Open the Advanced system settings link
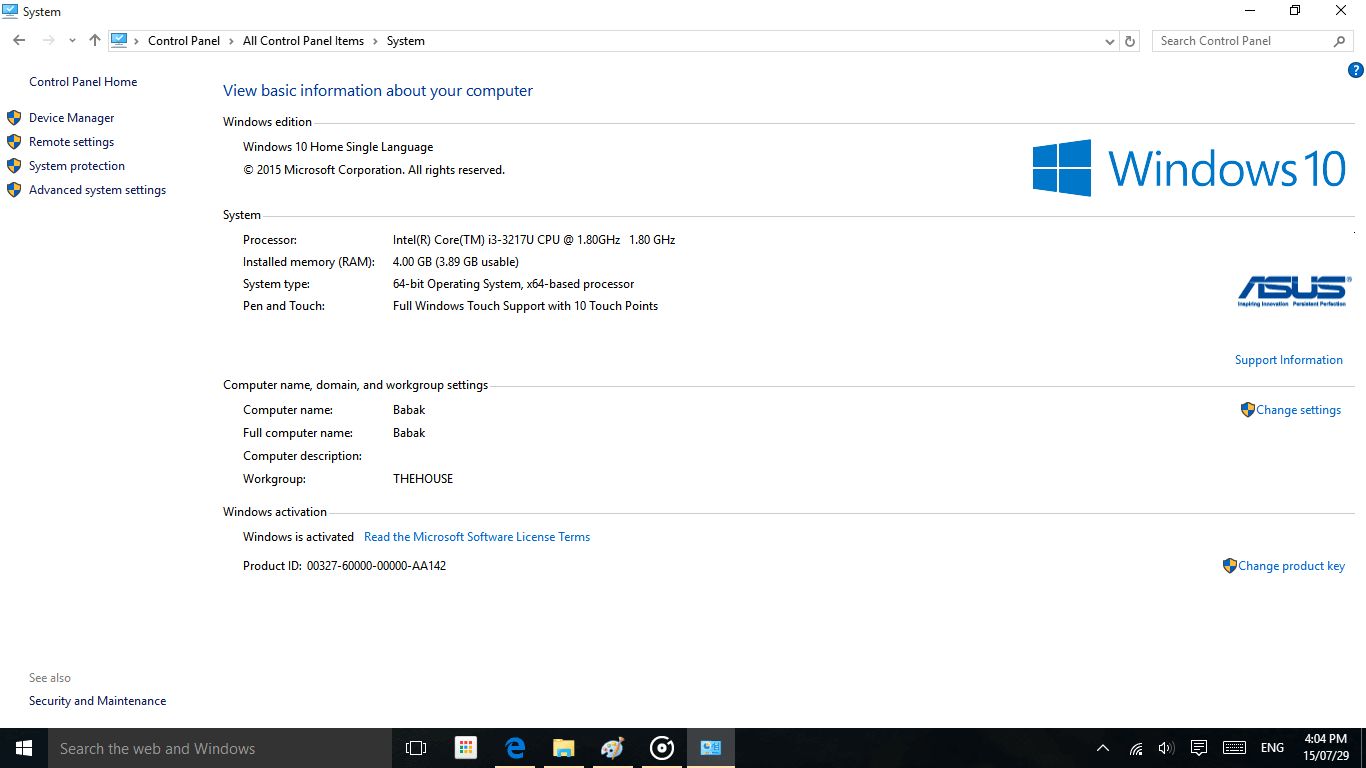This screenshot has width=1366, height=768. point(97,190)
